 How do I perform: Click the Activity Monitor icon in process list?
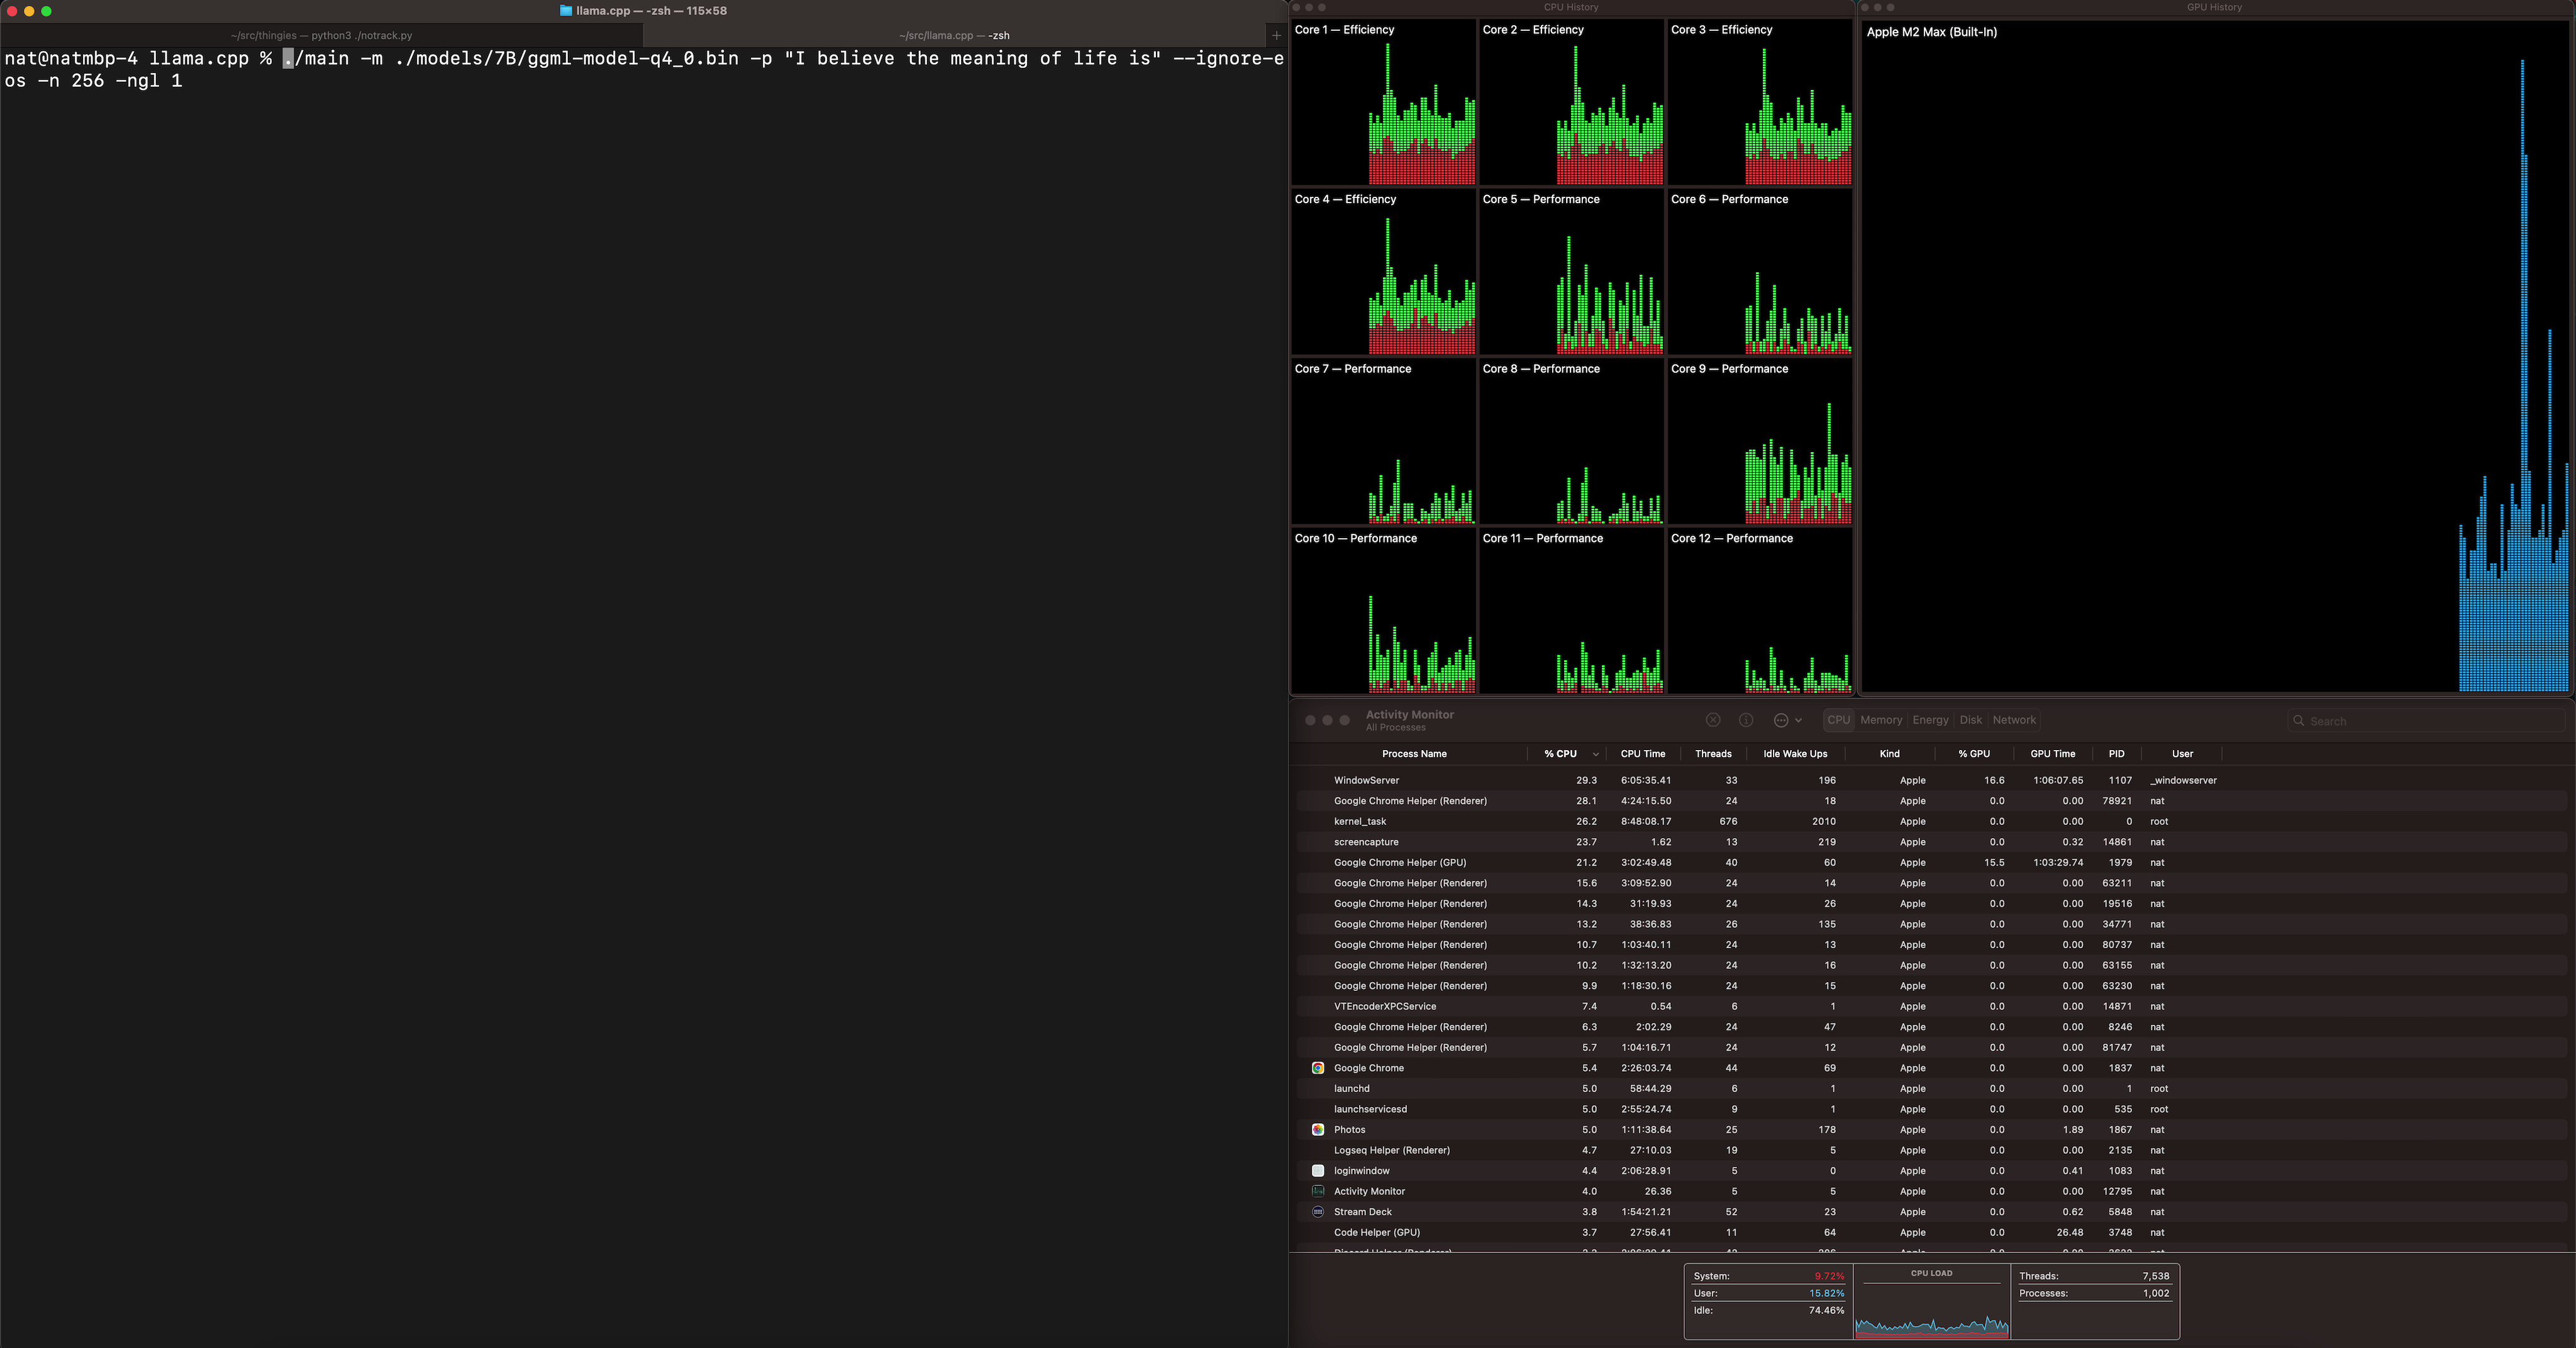click(x=1318, y=1191)
